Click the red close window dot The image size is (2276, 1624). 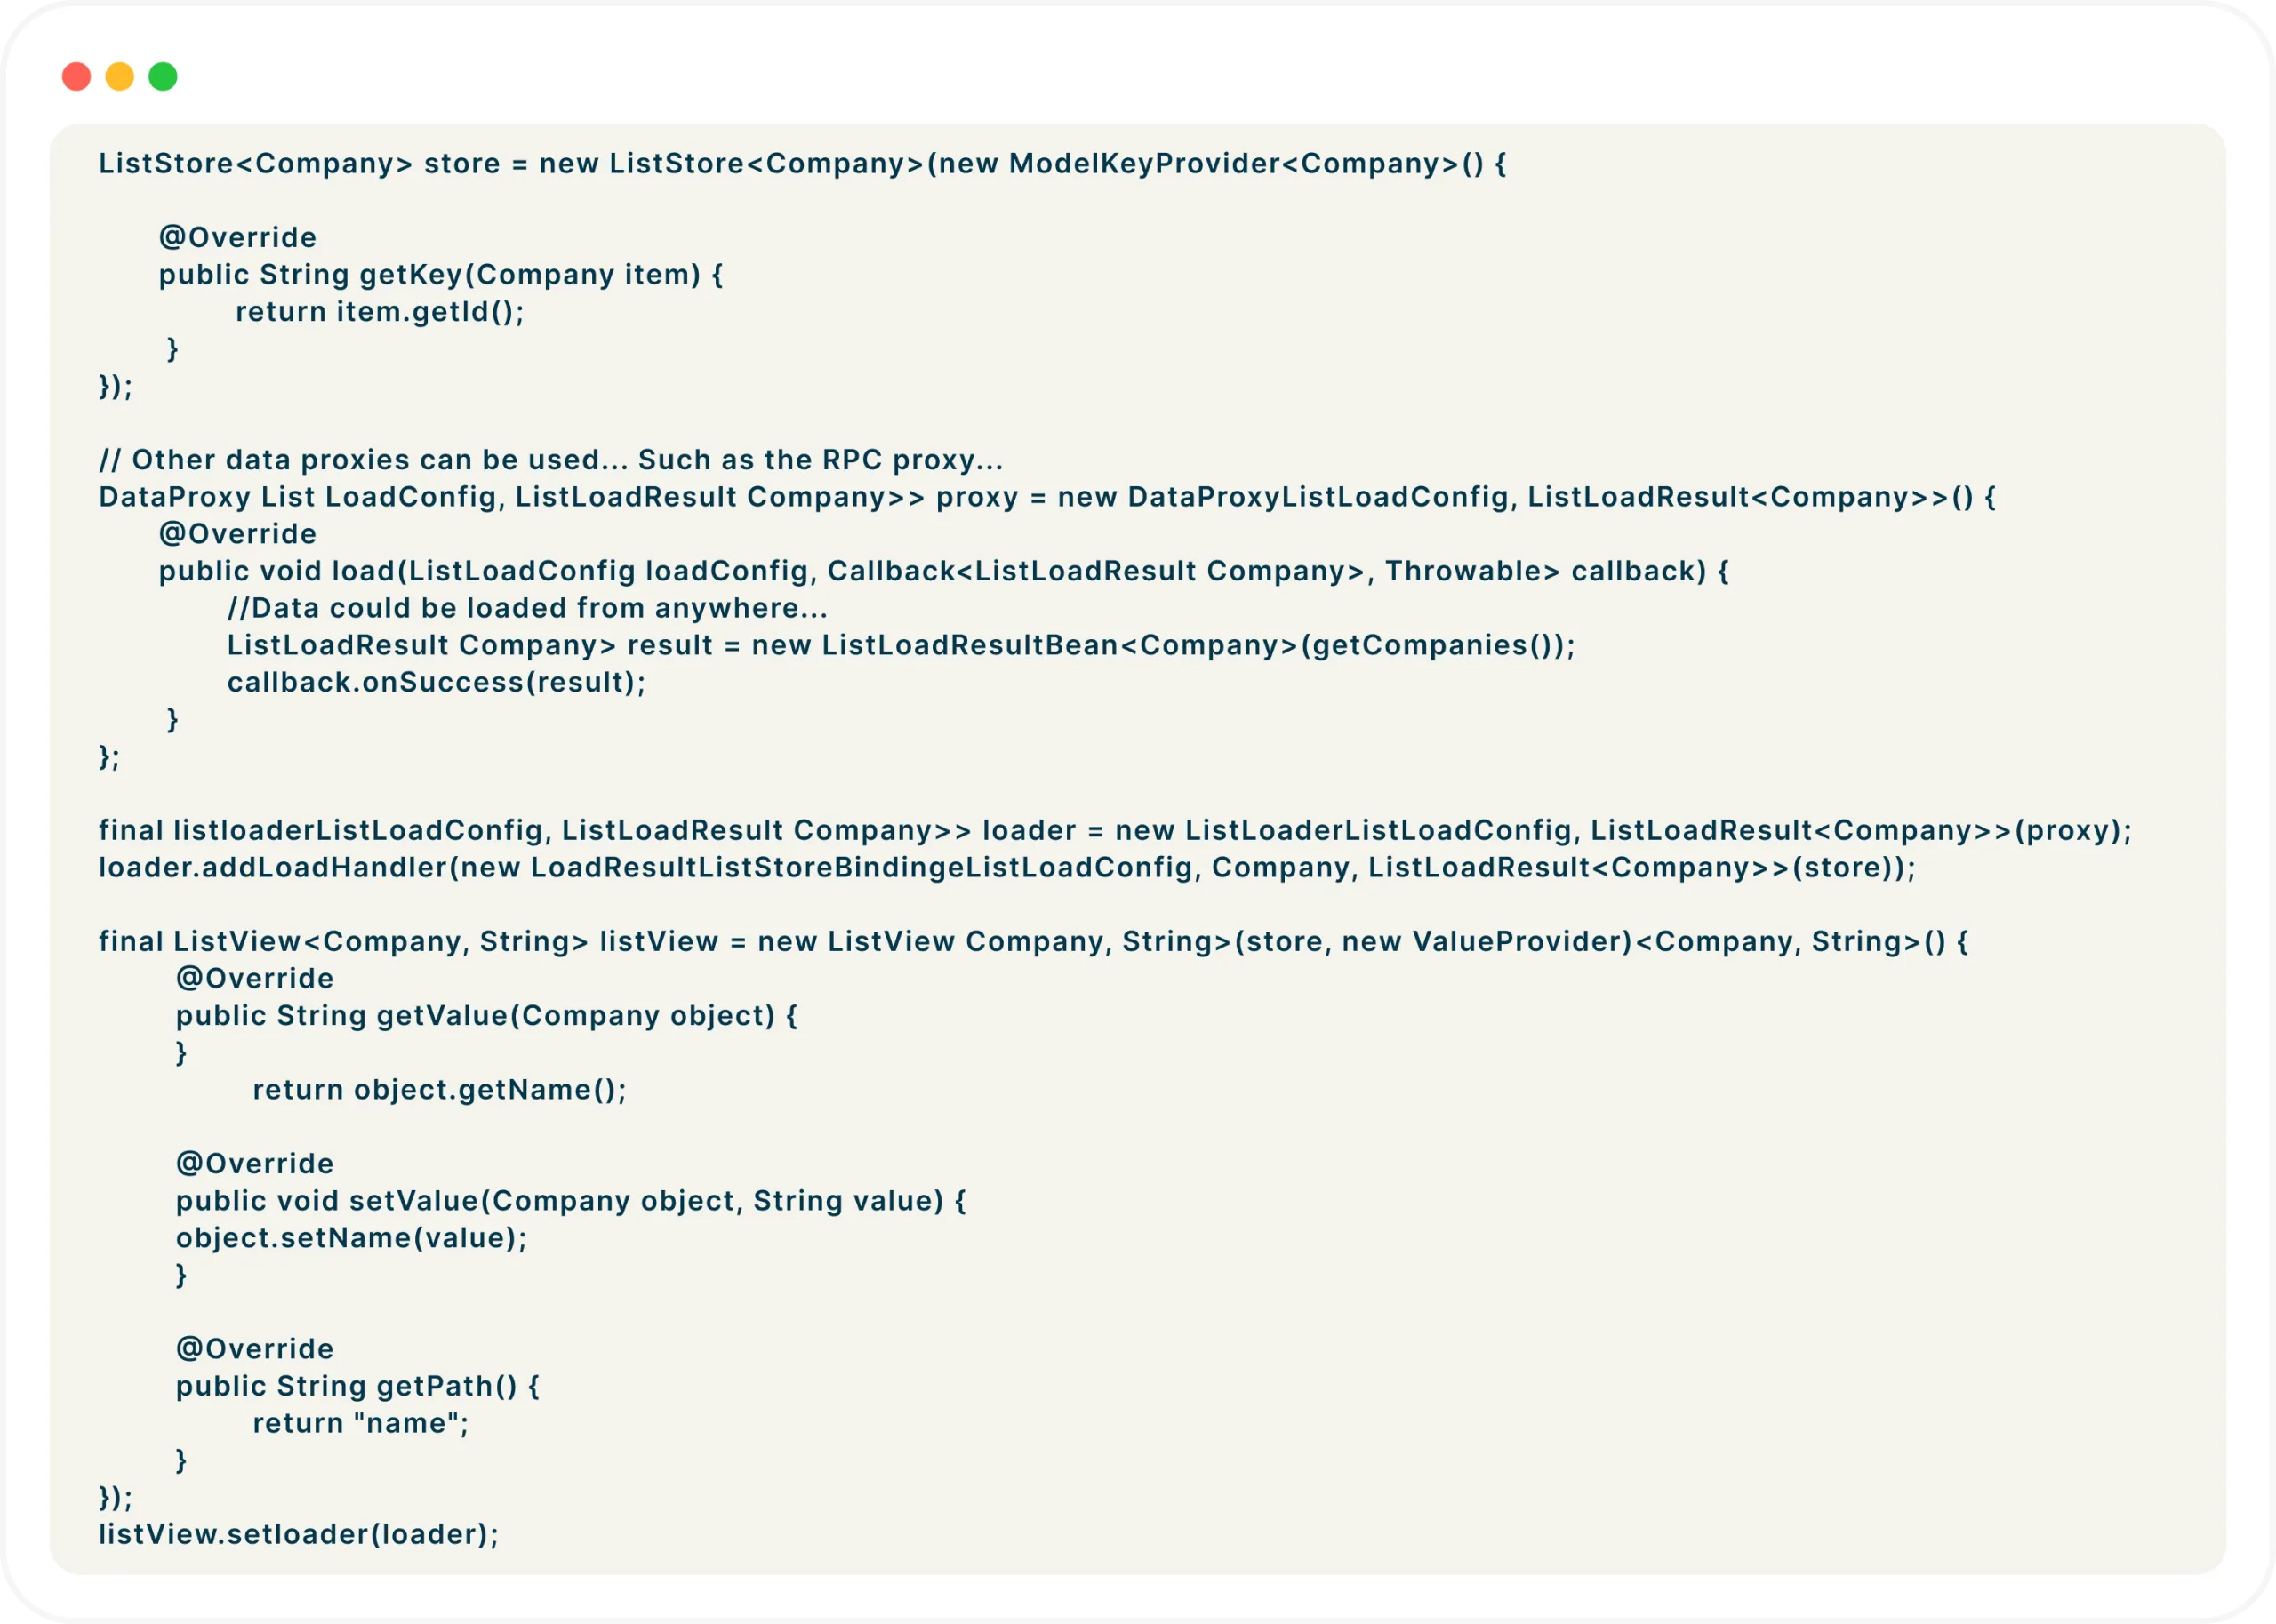click(x=77, y=77)
